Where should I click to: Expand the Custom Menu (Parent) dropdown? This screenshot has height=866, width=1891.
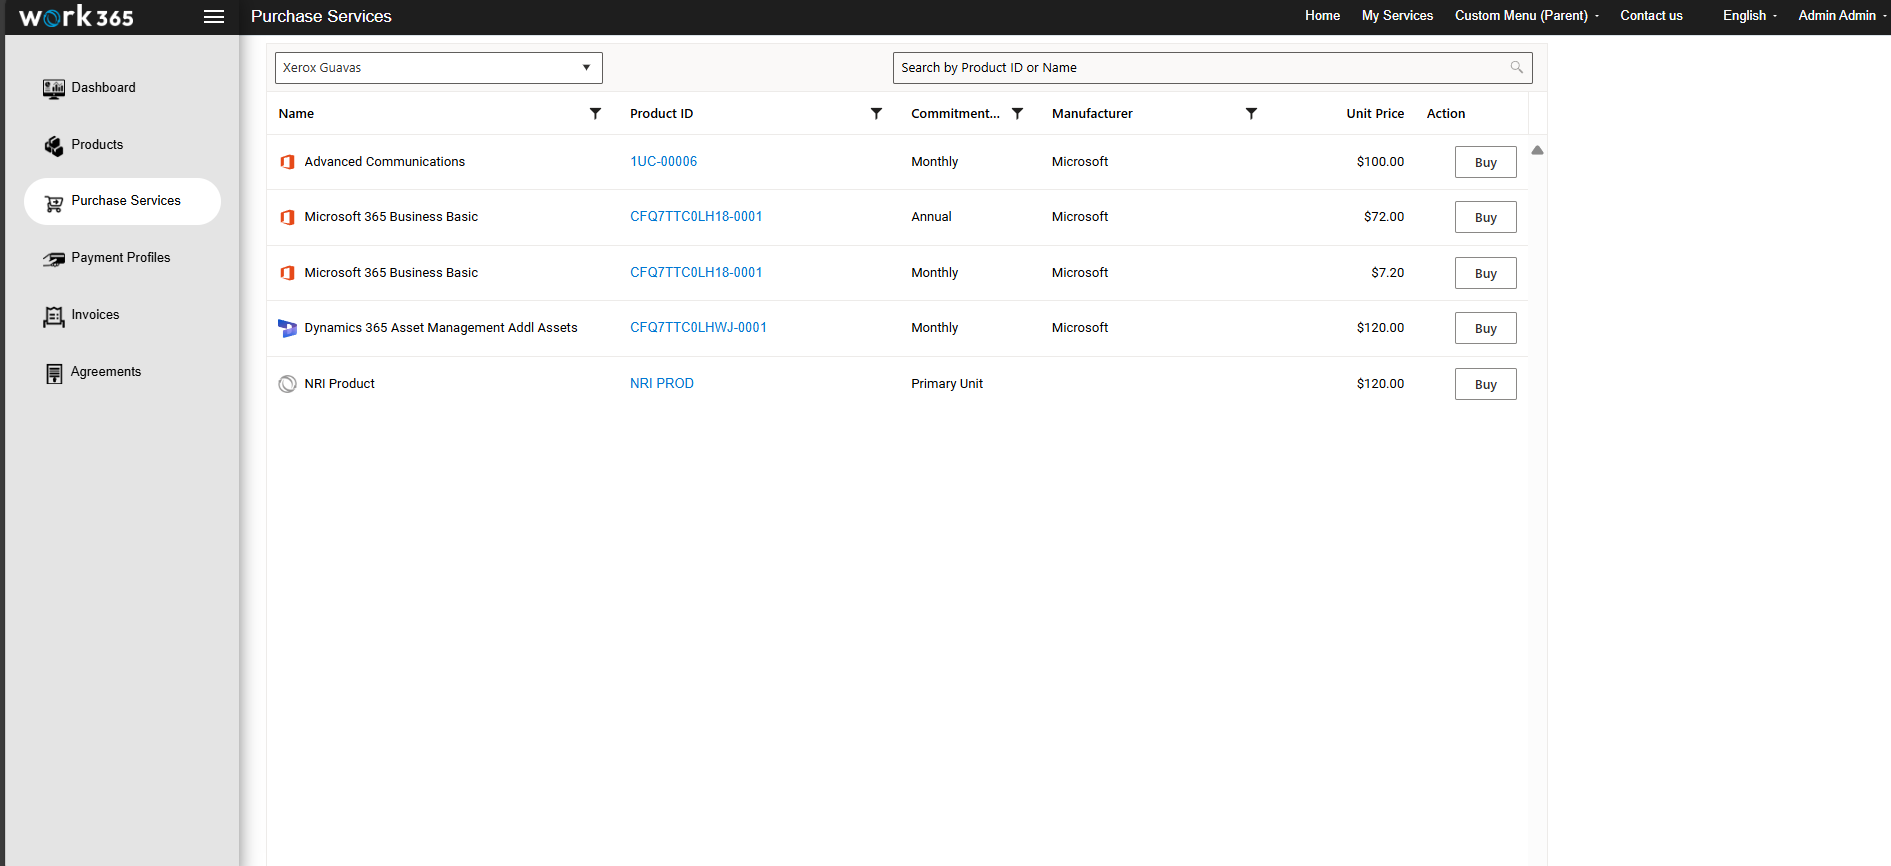1526,15
